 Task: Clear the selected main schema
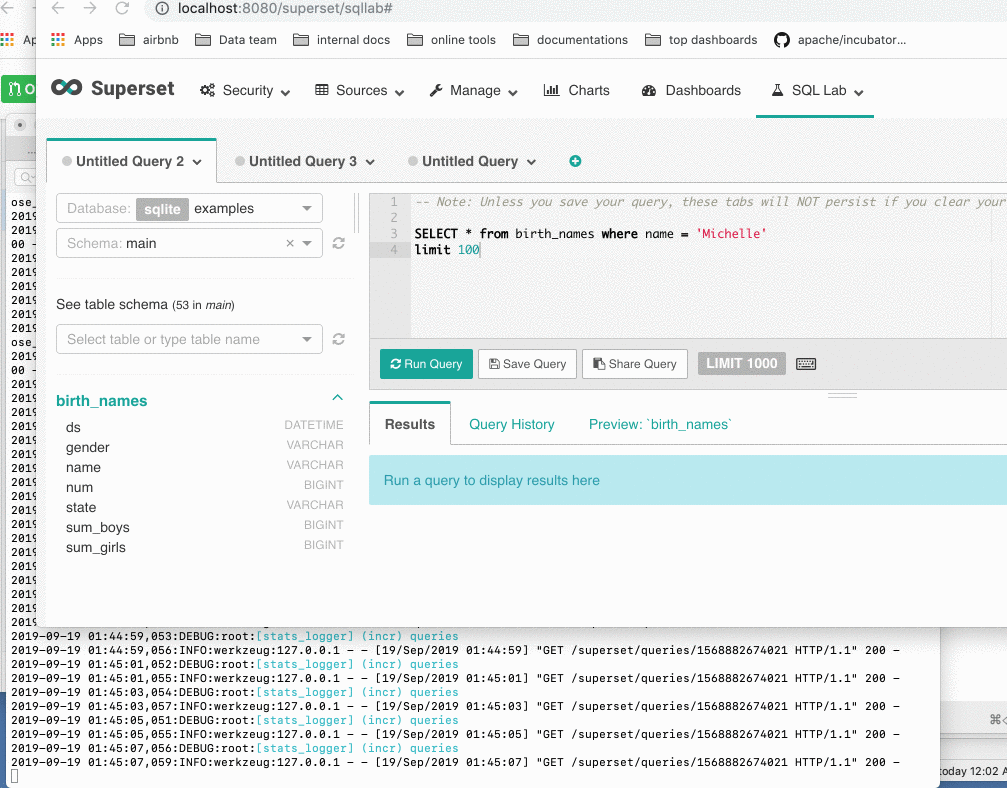tap(290, 243)
